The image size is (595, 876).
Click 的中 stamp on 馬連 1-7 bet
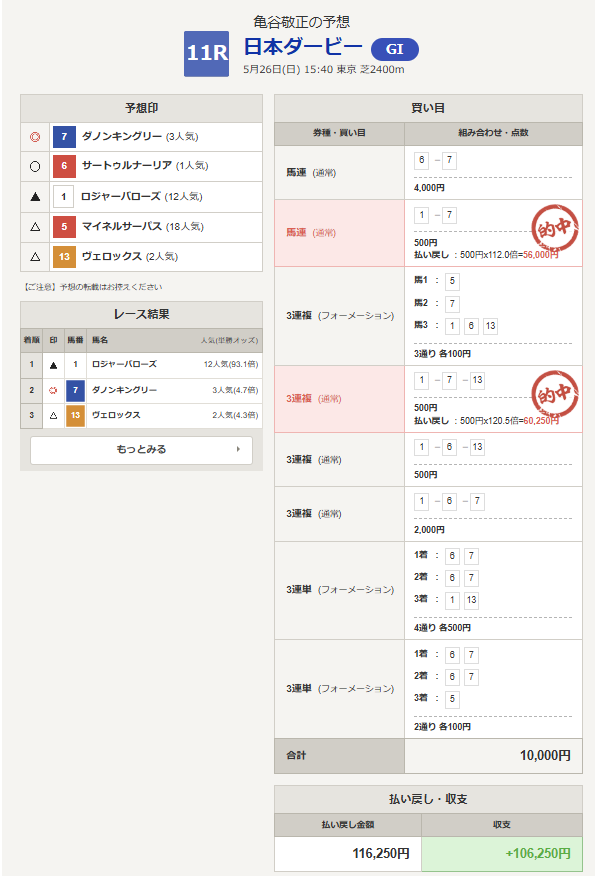click(x=555, y=228)
